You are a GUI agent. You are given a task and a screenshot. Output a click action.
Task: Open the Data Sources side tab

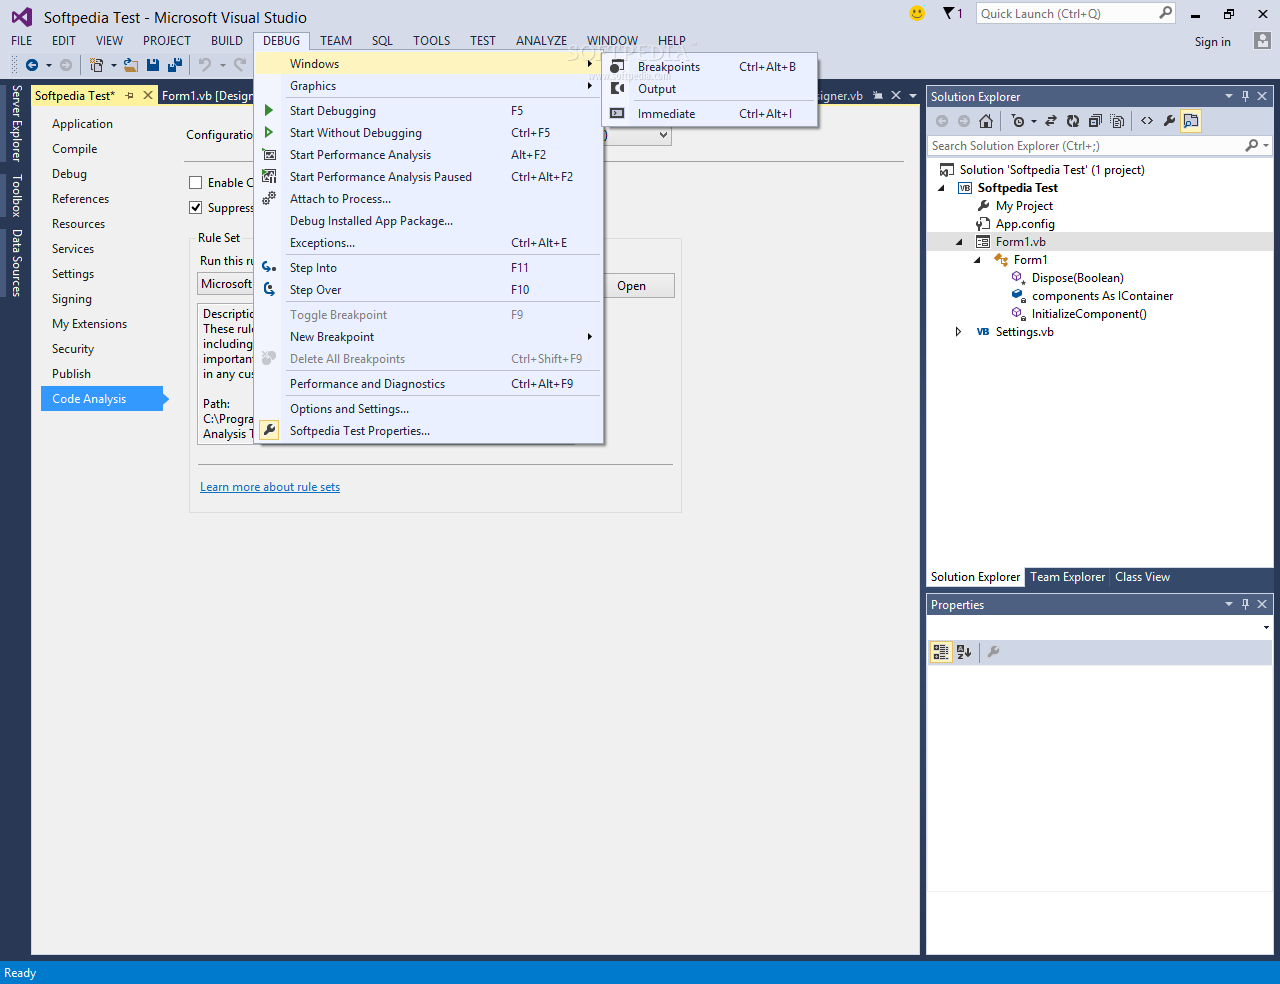pyautogui.click(x=16, y=263)
